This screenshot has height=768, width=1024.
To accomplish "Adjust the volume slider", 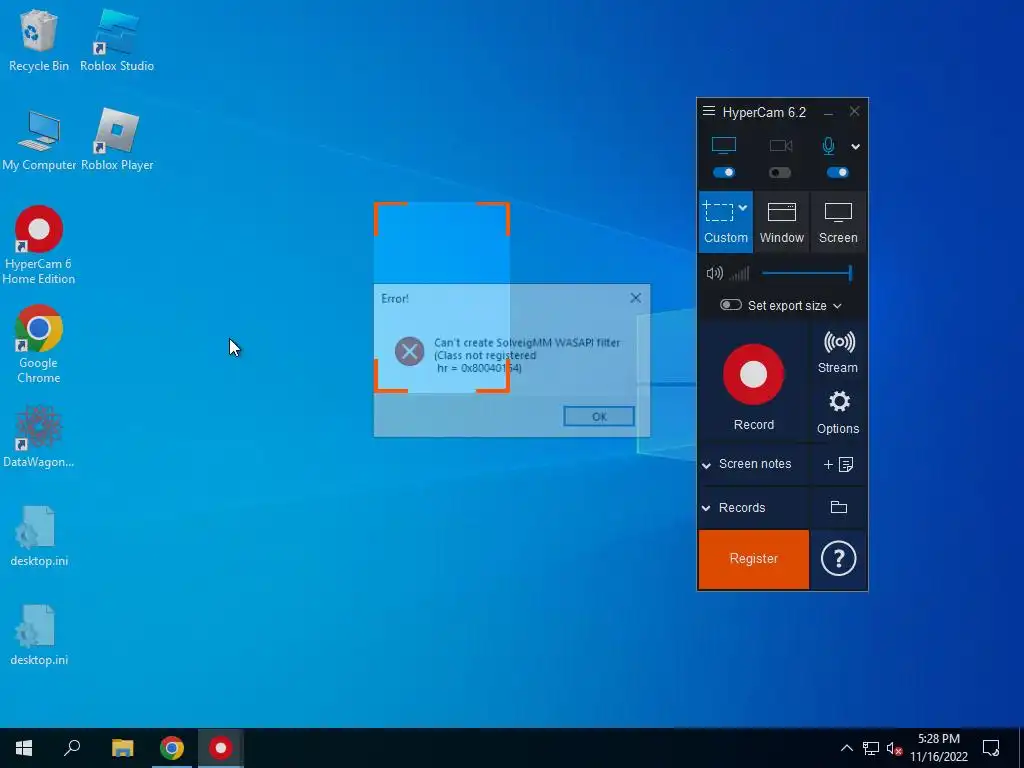I will tap(807, 273).
